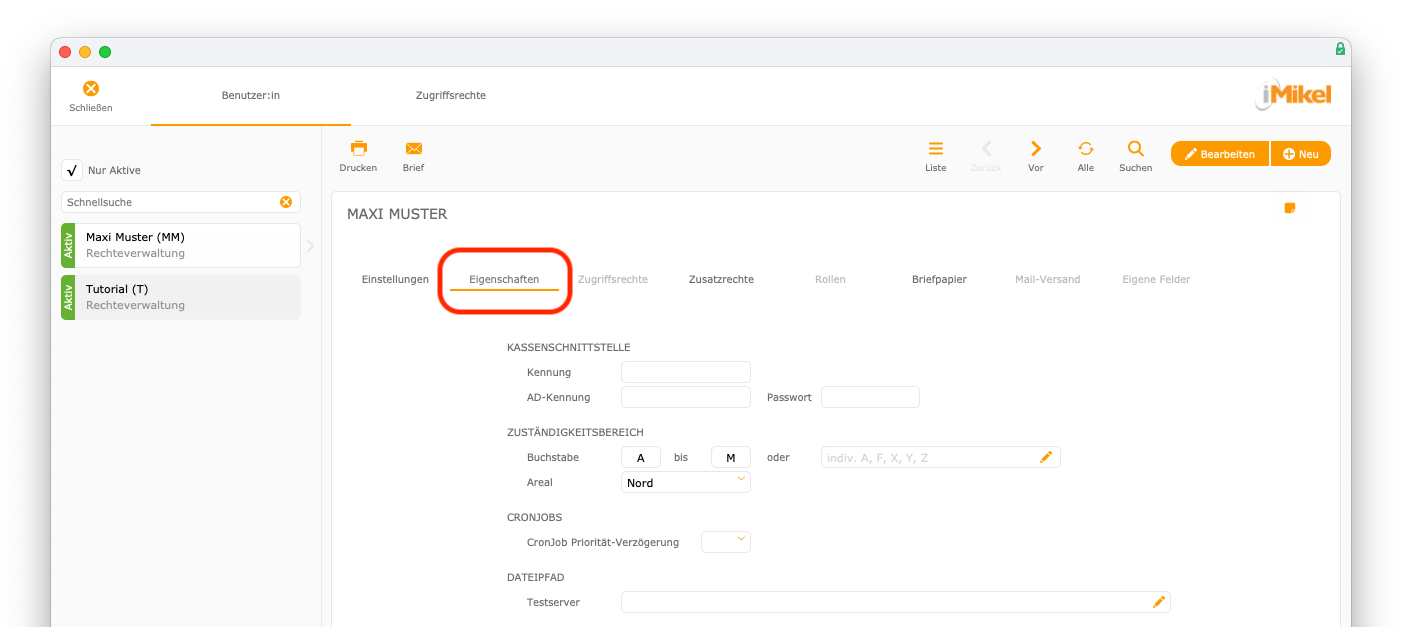
Task: Click the green macOS zoom window button
Action: click(105, 52)
